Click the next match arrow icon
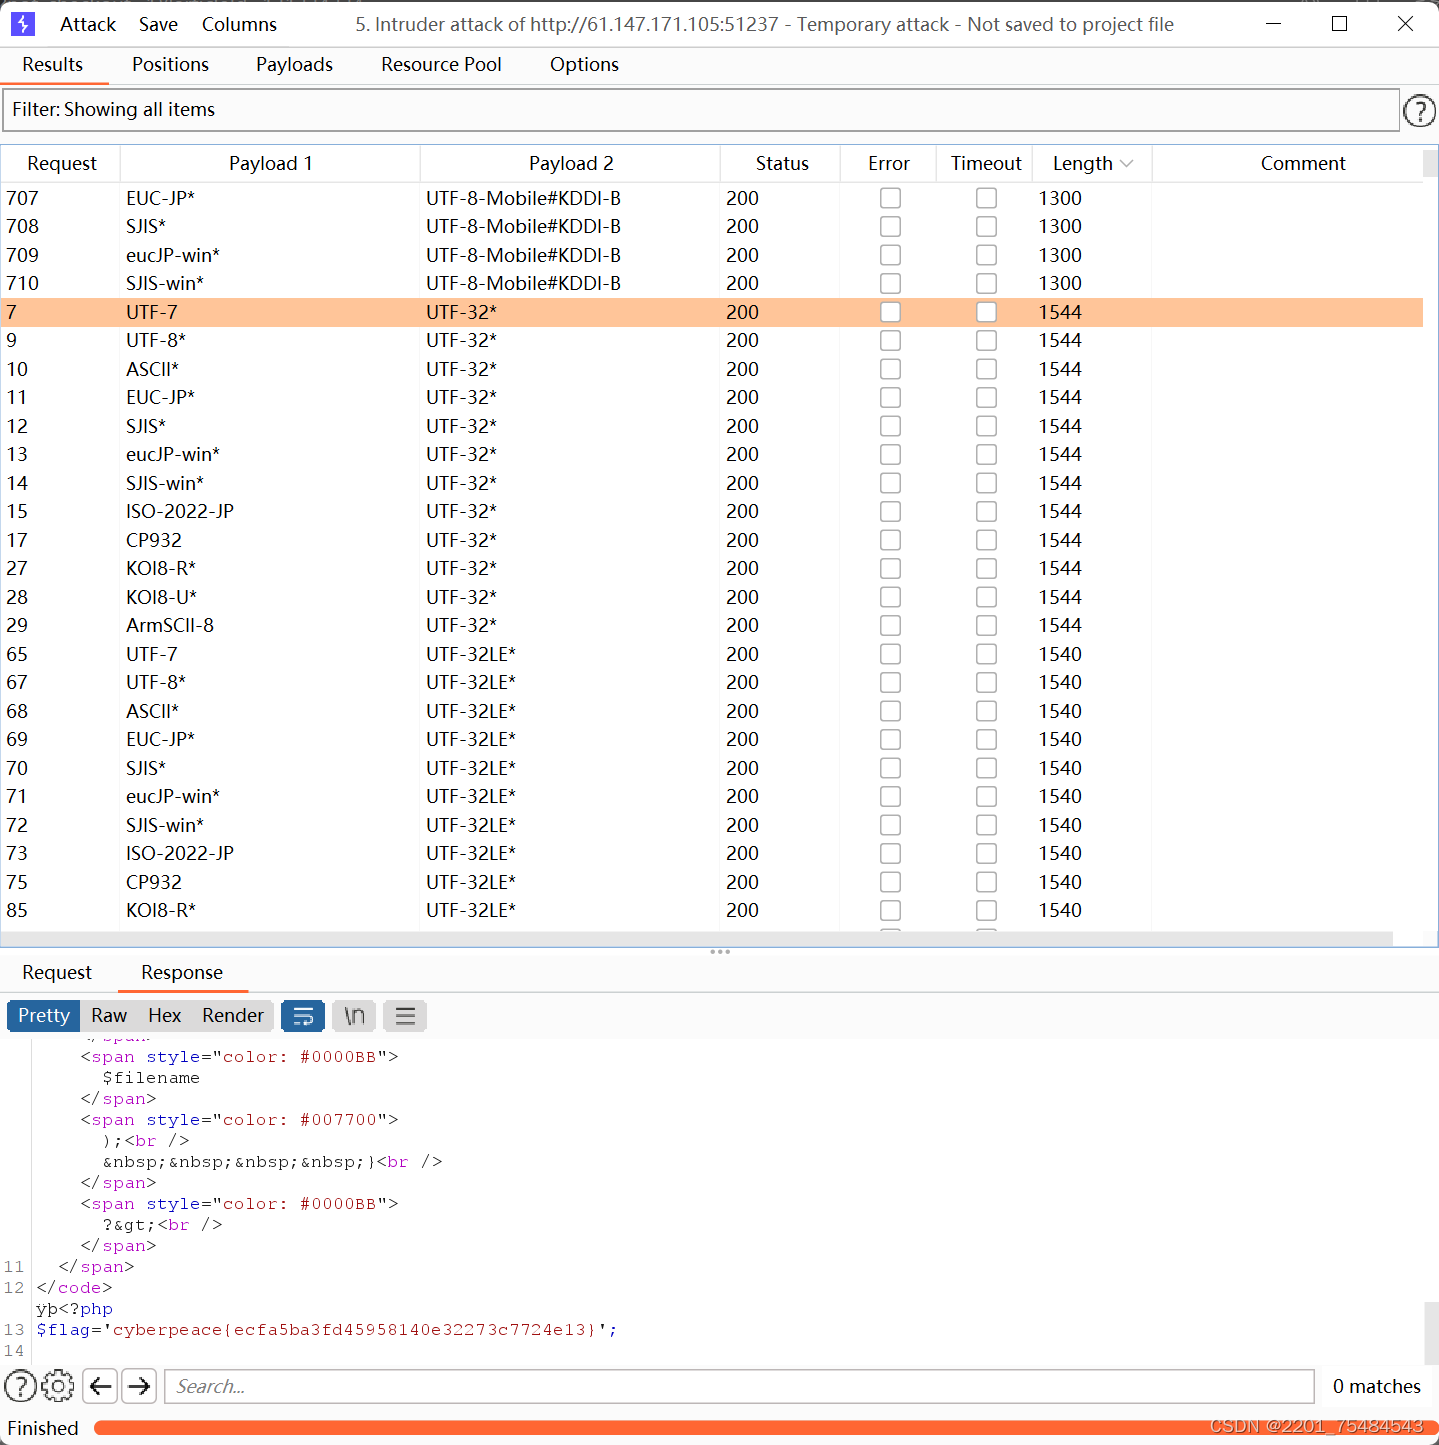Viewport: 1439px width, 1445px height. coord(138,1386)
